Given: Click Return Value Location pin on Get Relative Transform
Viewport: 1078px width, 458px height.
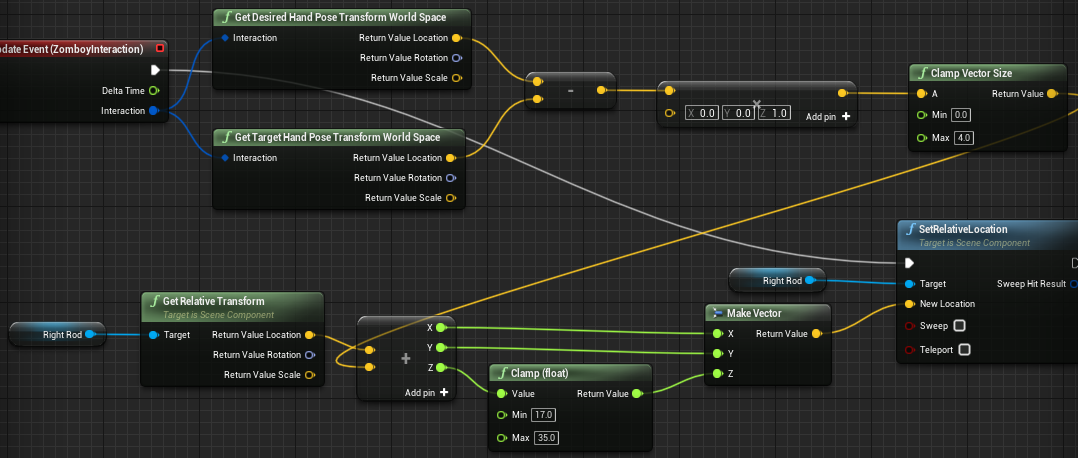Looking at the screenshot, I should (x=309, y=335).
